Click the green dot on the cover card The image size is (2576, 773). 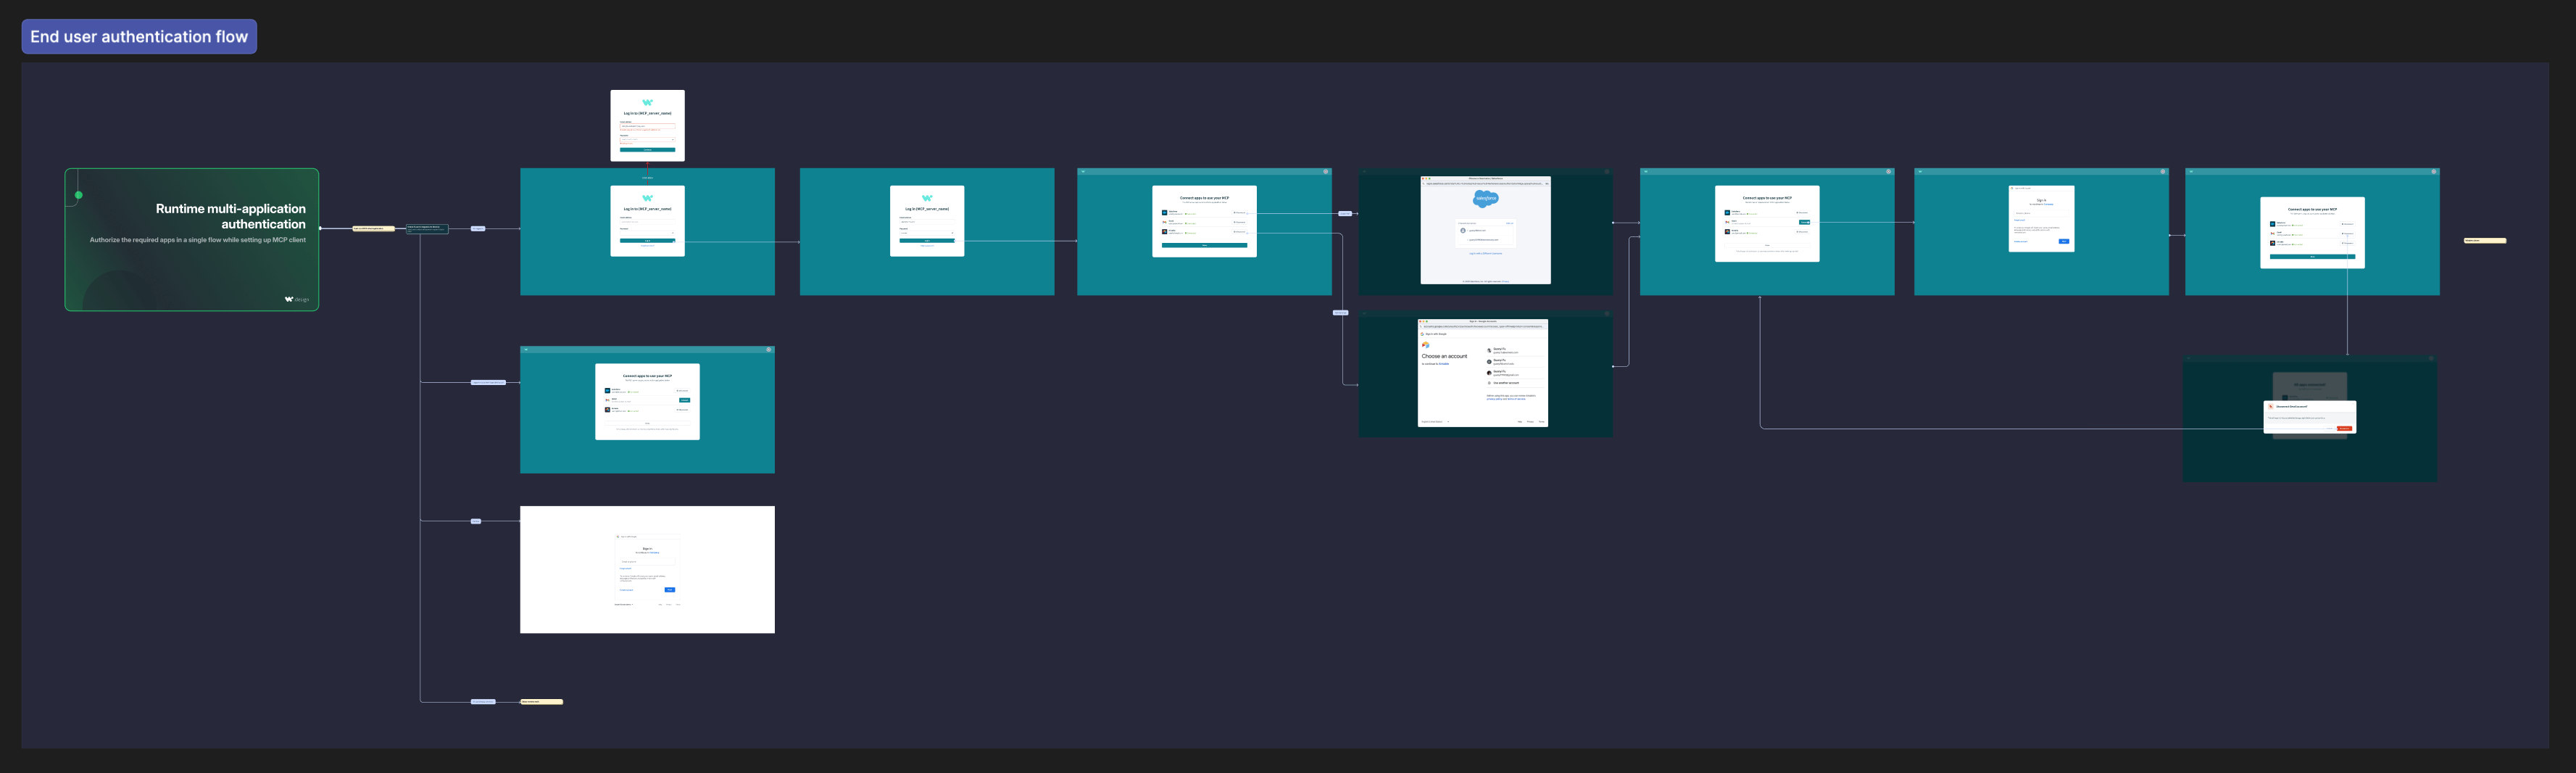(79, 195)
